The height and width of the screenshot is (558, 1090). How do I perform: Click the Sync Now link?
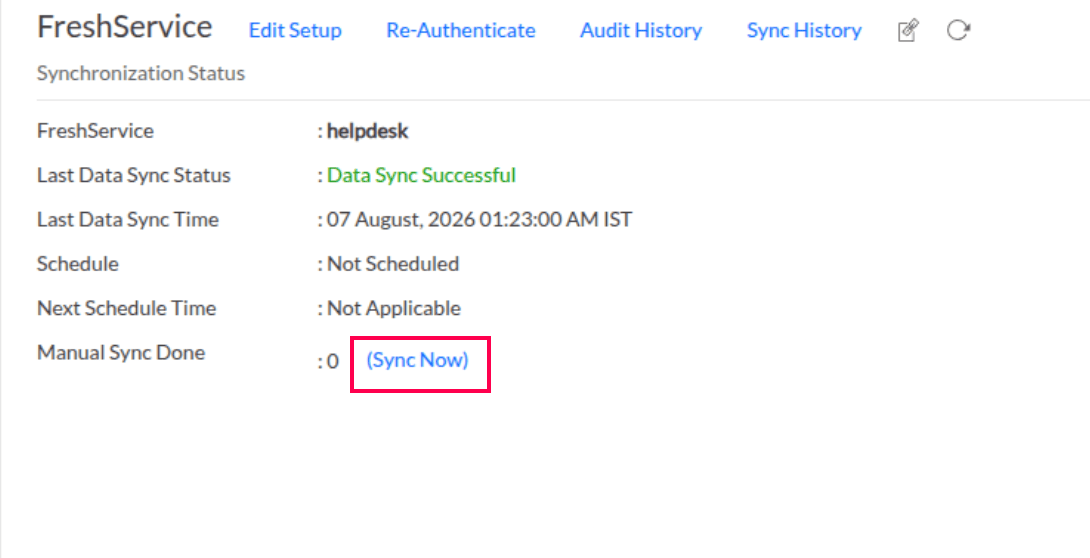418,360
